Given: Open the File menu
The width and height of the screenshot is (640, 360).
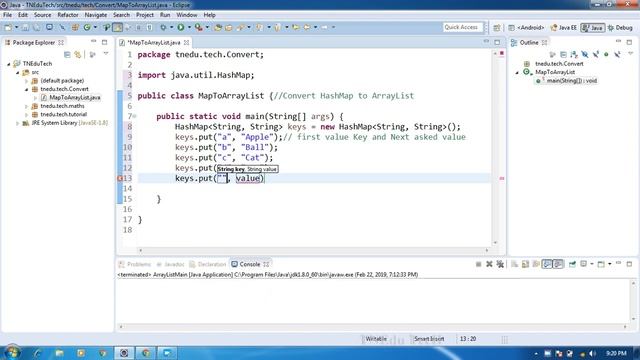Looking at the screenshot, I should (7, 15).
